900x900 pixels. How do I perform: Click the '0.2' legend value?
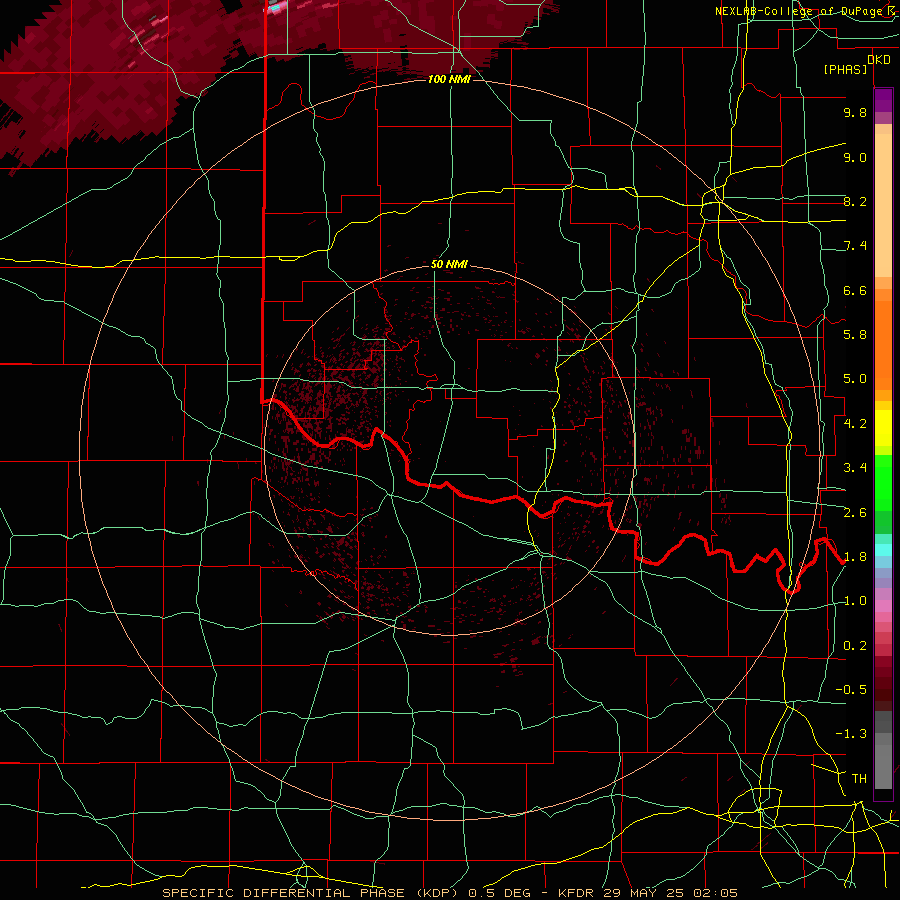click(x=855, y=646)
